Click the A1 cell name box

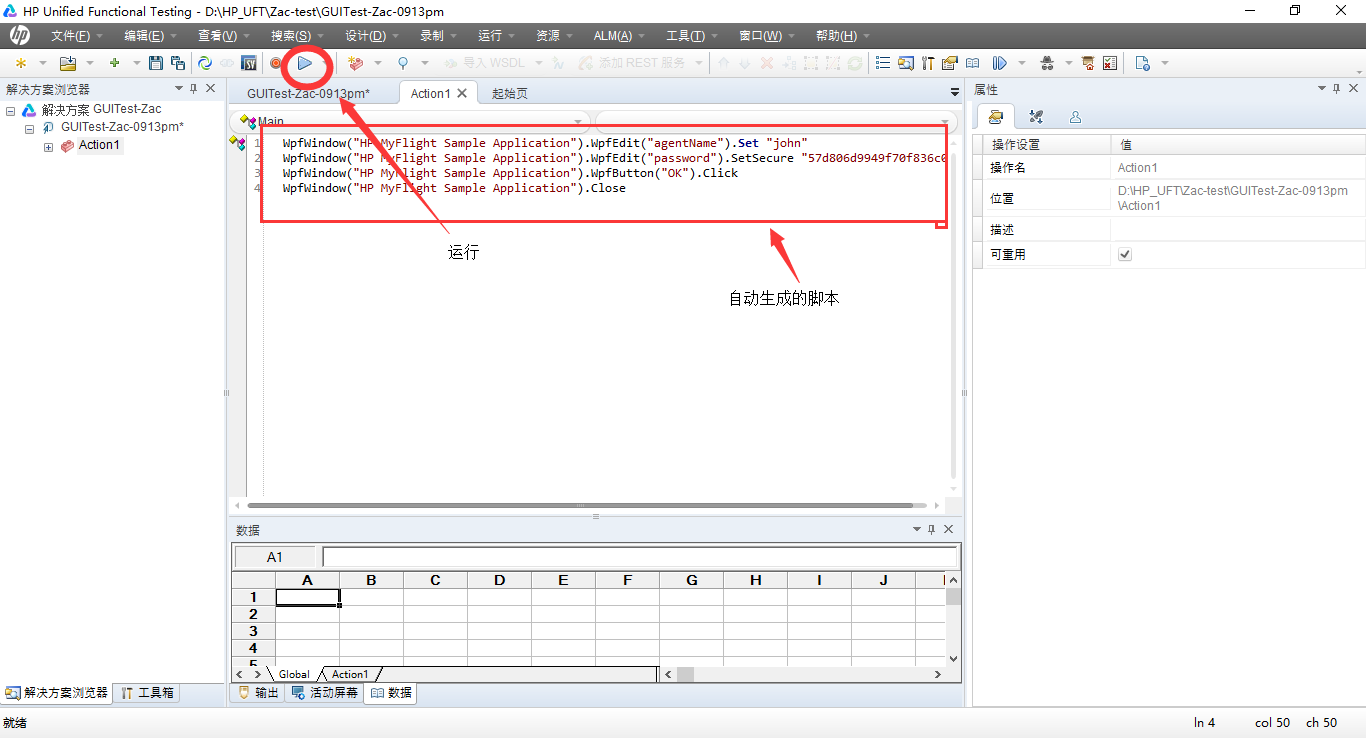275,557
